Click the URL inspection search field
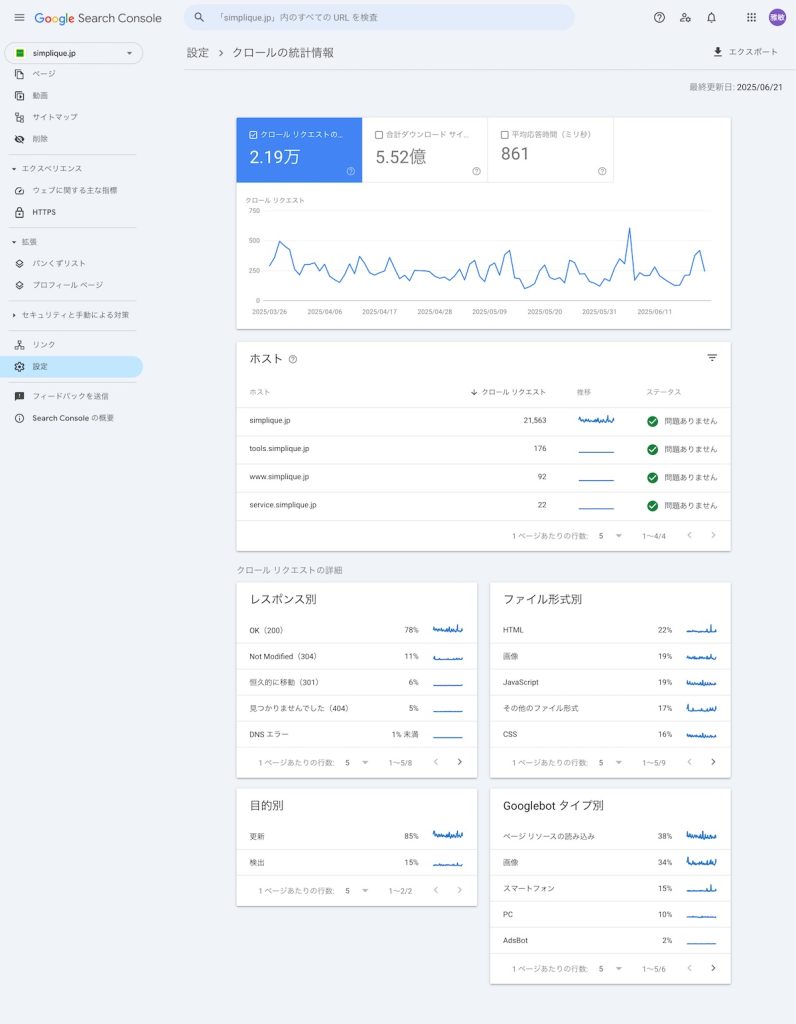Image resolution: width=796 pixels, height=1024 pixels. point(379,18)
